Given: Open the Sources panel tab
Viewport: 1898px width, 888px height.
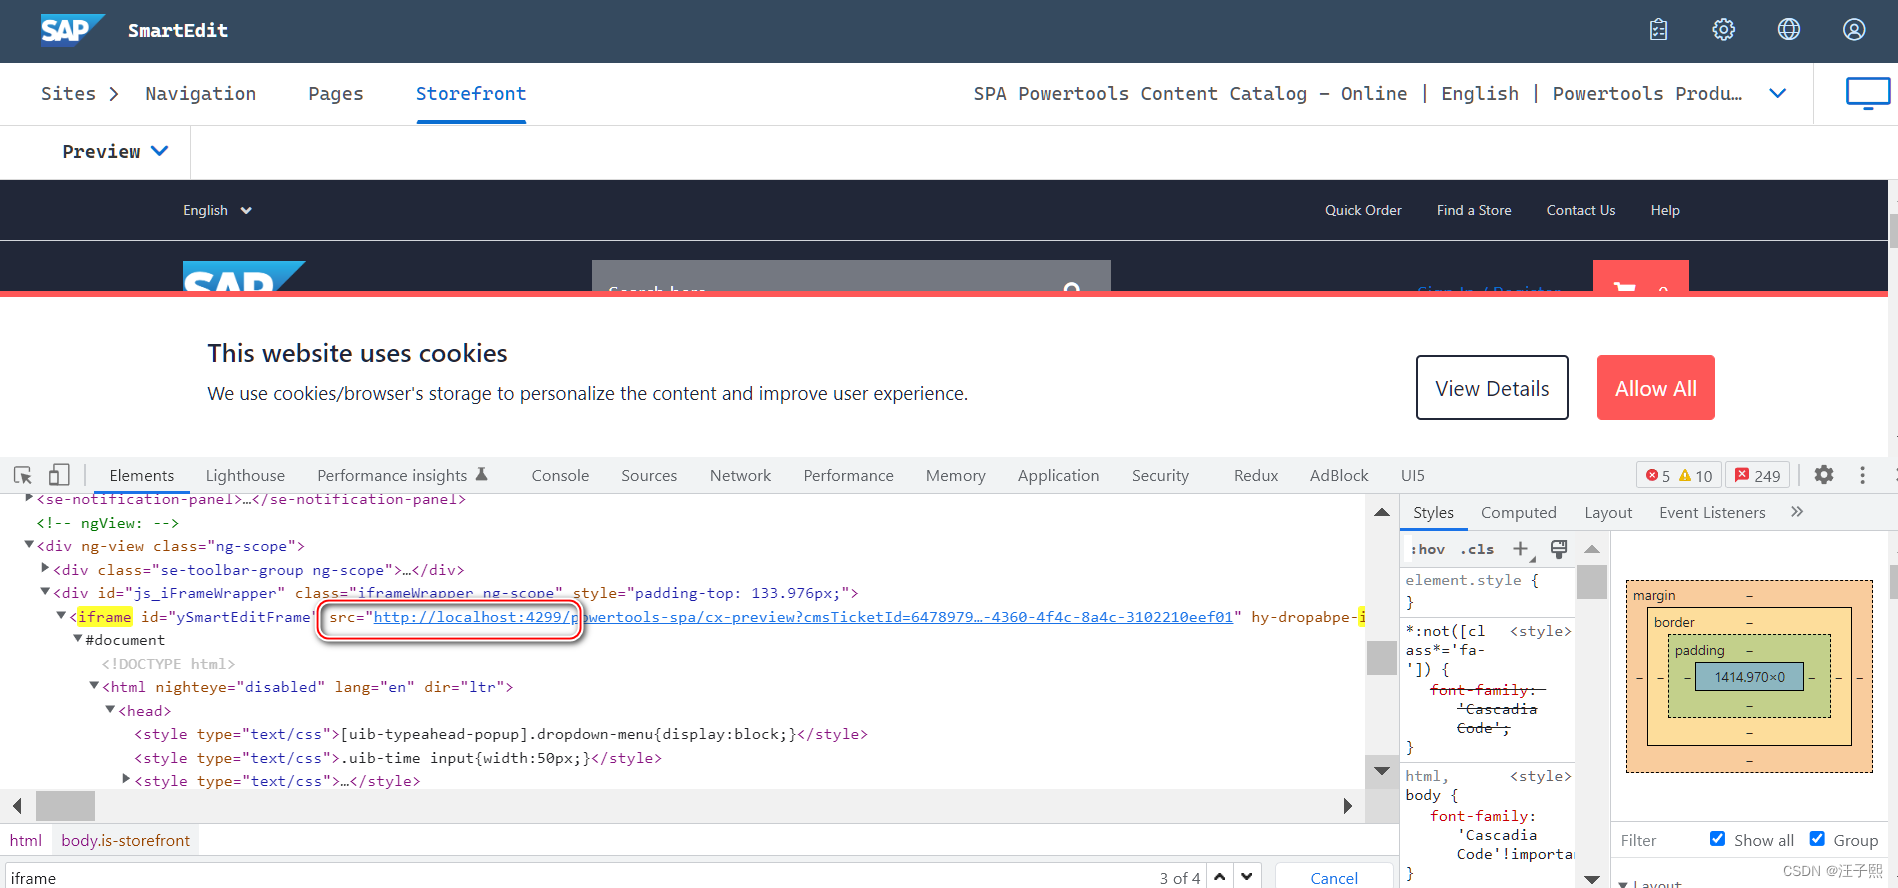Looking at the screenshot, I should [x=649, y=475].
